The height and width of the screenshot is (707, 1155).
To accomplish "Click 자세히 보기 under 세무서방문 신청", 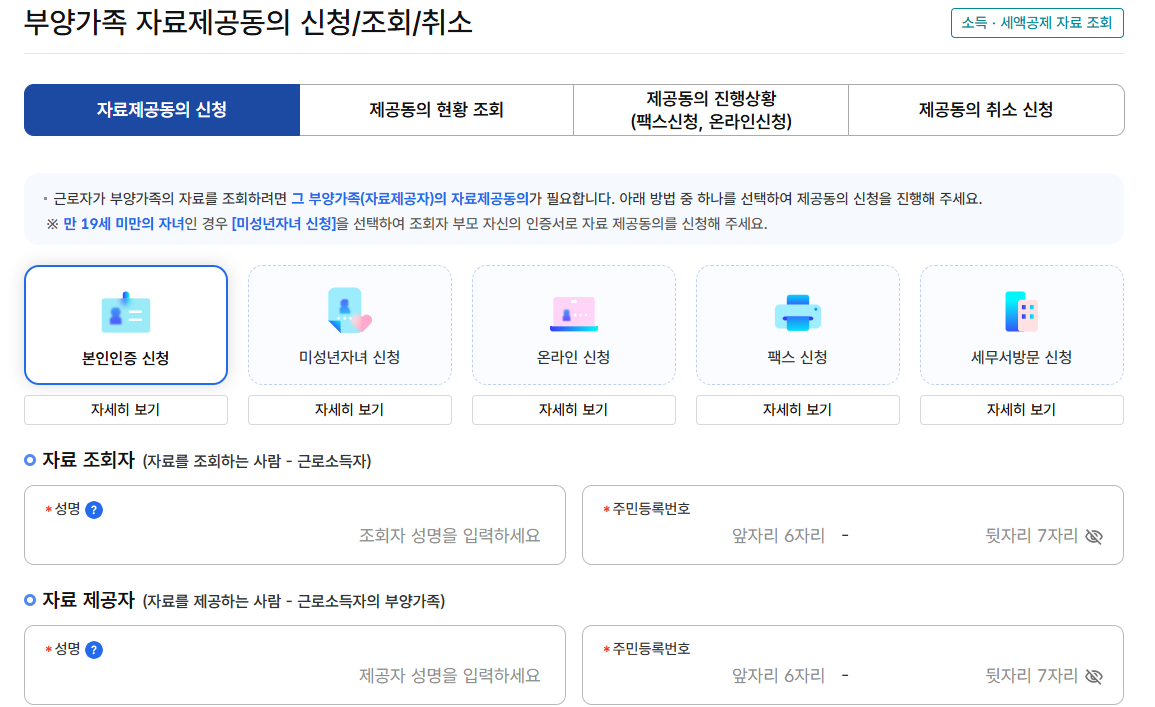I will (1022, 409).
